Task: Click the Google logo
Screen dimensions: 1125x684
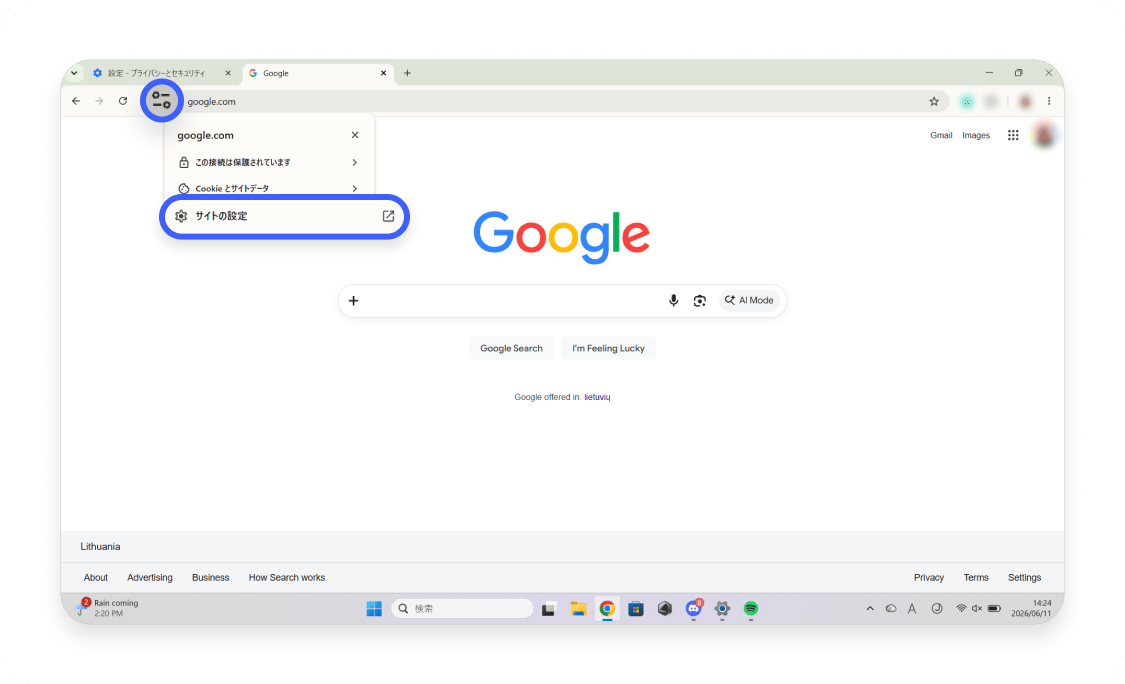Action: click(562, 237)
